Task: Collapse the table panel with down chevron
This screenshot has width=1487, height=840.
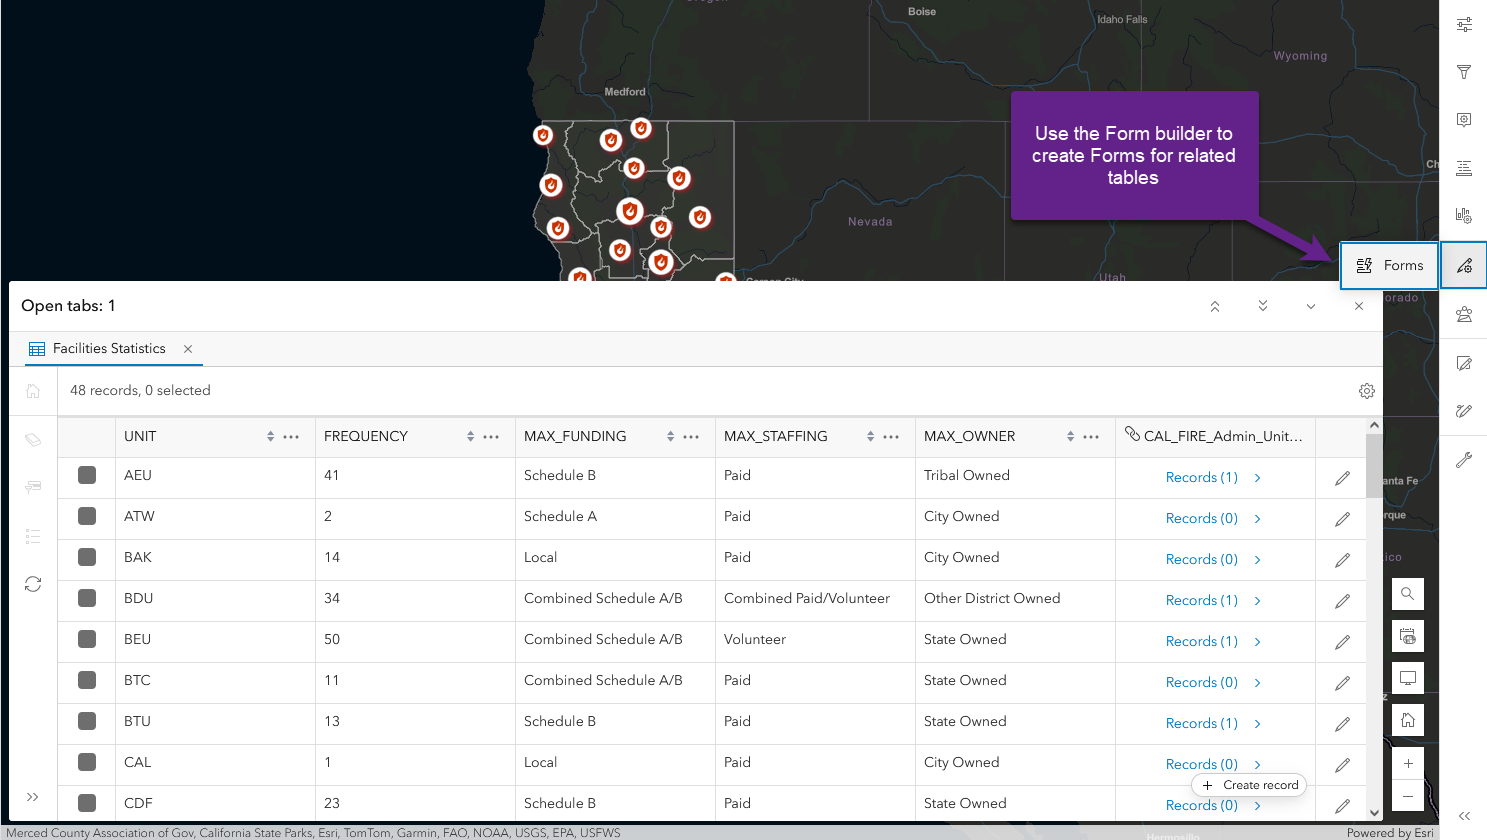Action: (x=1310, y=307)
